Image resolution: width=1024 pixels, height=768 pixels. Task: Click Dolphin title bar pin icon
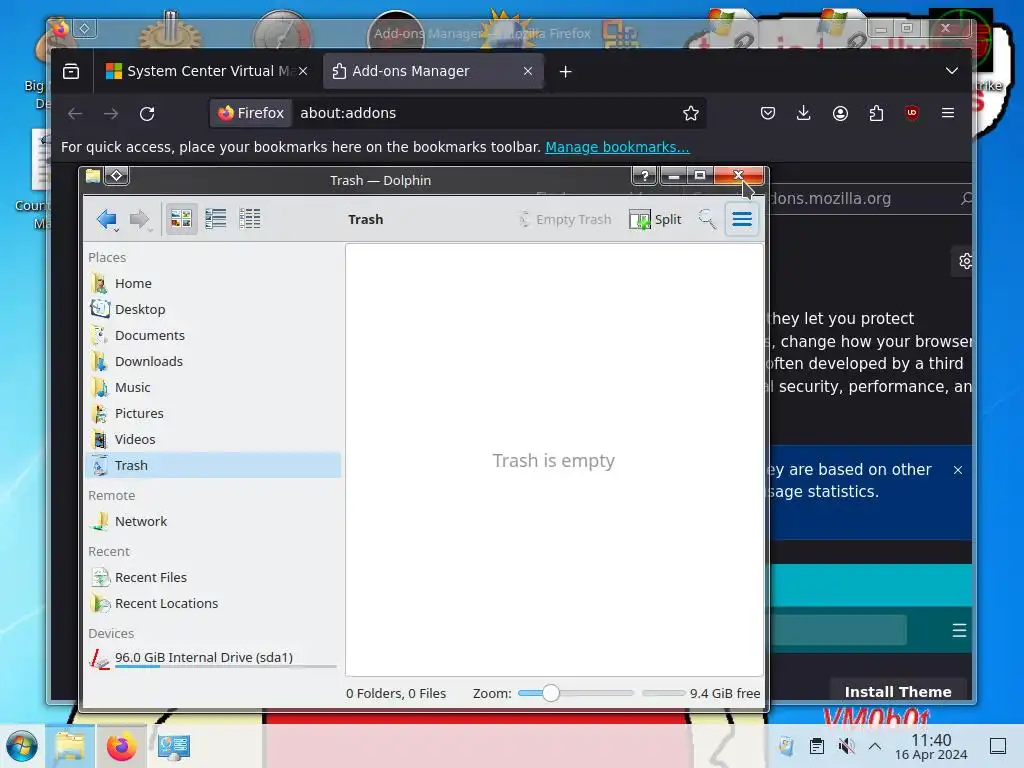[116, 176]
